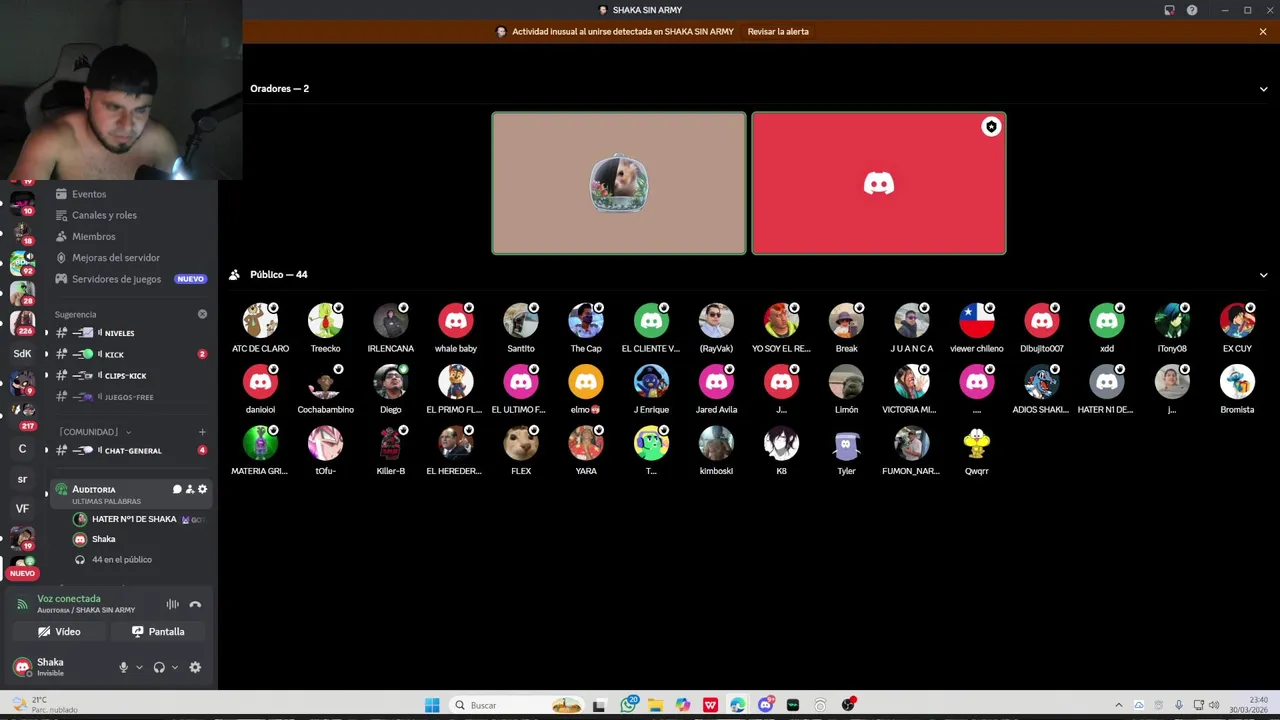Open server with 226 badge
The height and width of the screenshot is (720, 1280).
[22, 322]
